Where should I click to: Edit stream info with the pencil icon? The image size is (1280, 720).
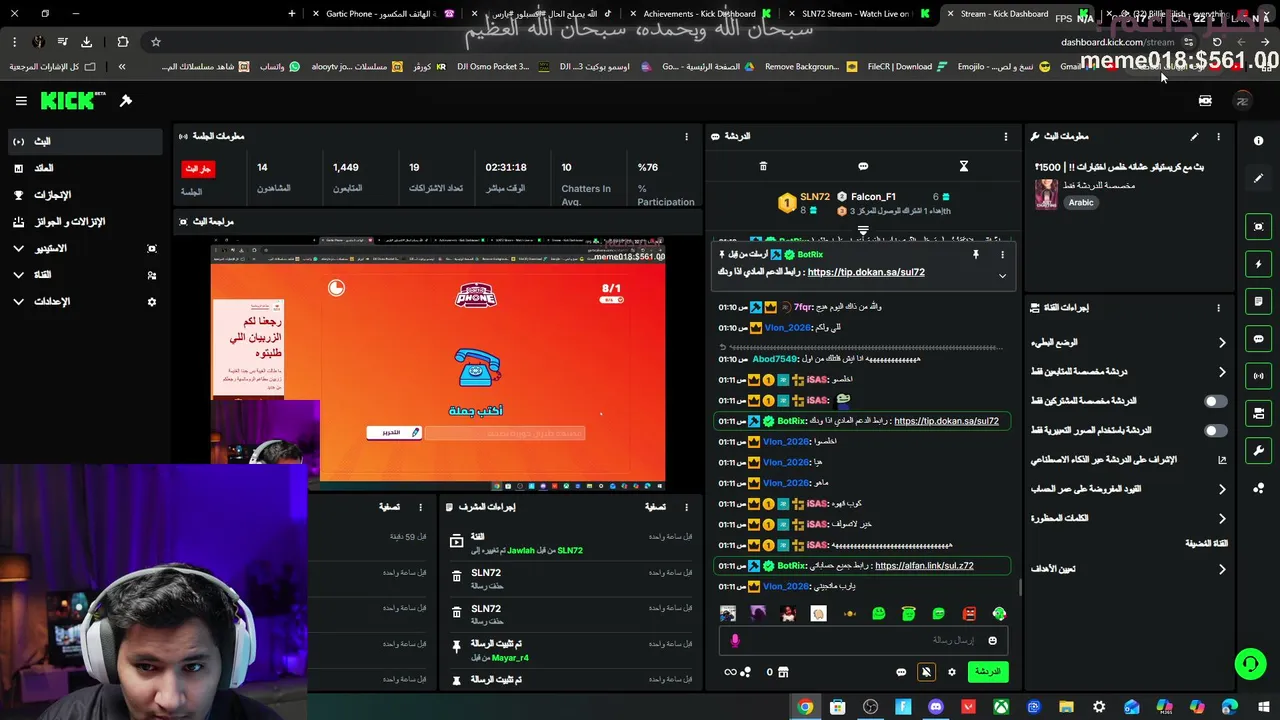1194,136
